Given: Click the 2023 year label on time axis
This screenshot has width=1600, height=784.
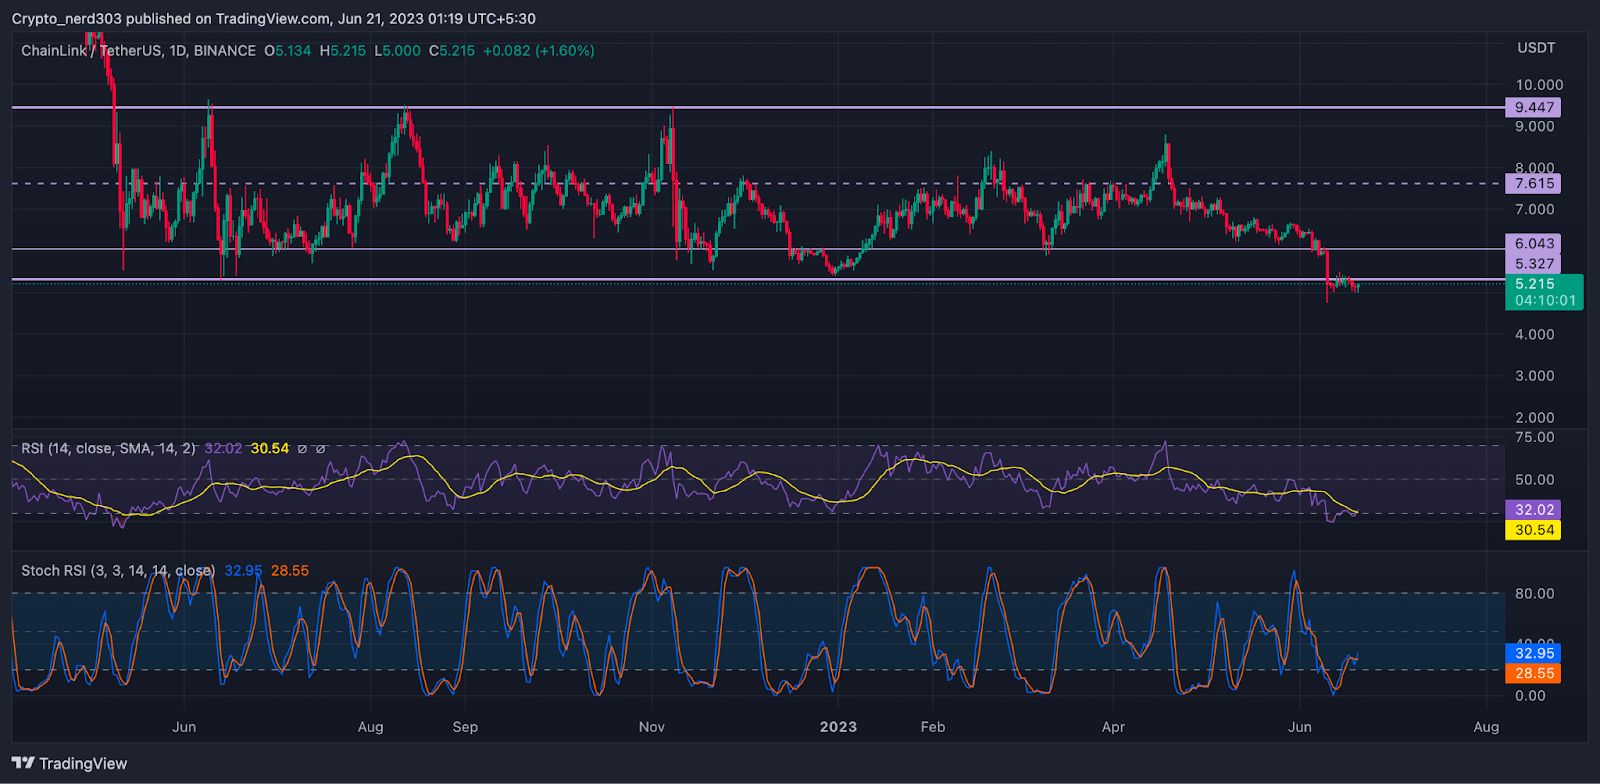Looking at the screenshot, I should [x=838, y=727].
